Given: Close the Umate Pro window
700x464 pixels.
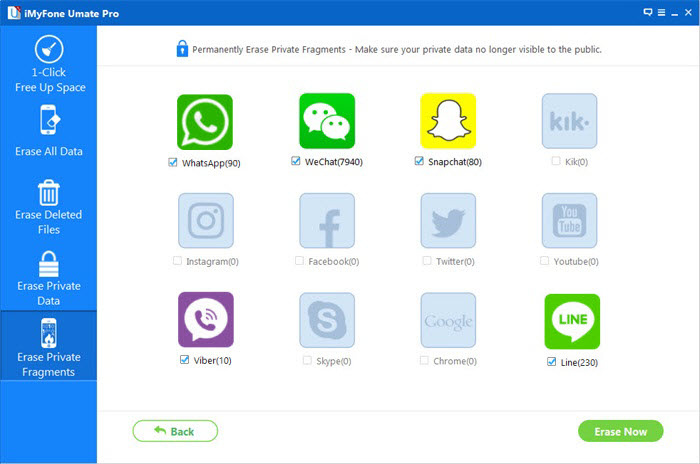Looking at the screenshot, I should tap(688, 13).
